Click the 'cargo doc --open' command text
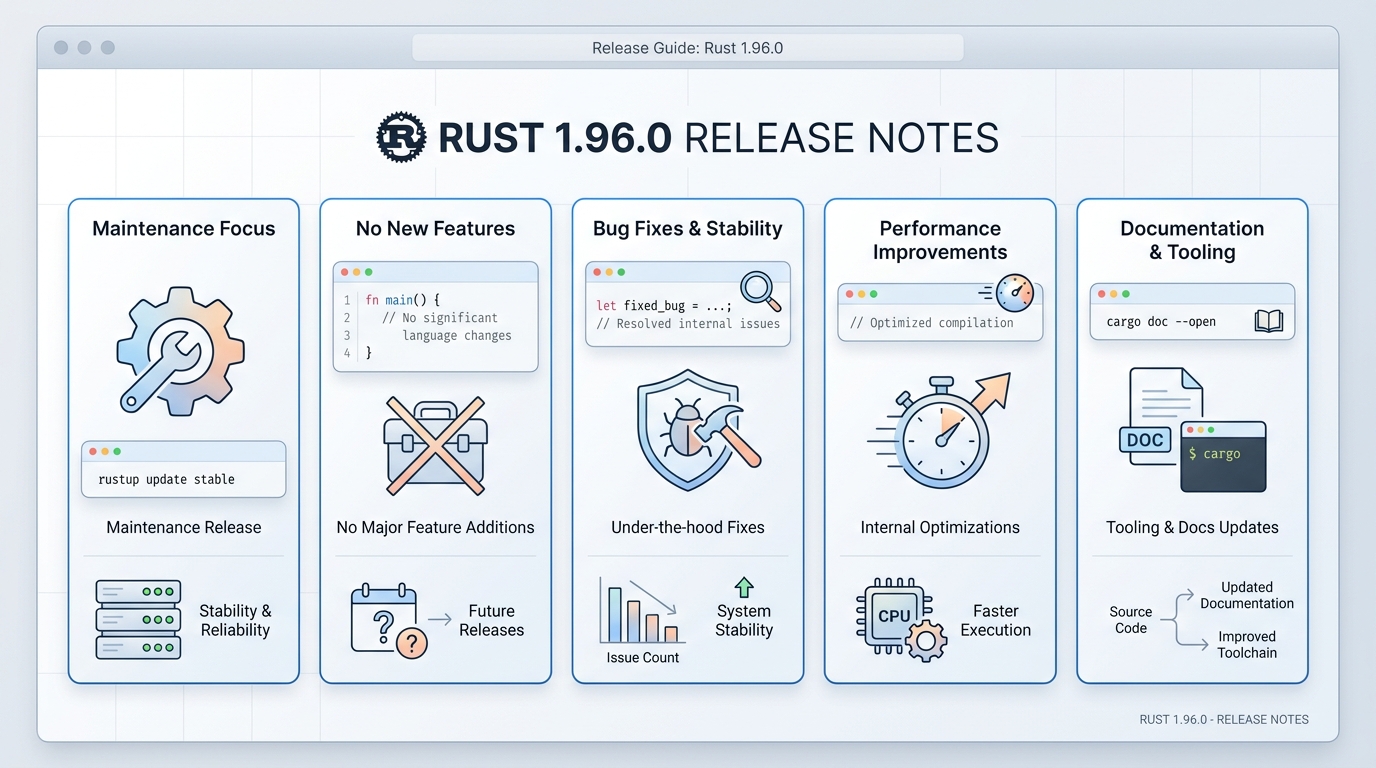1376x768 pixels. 1161,322
